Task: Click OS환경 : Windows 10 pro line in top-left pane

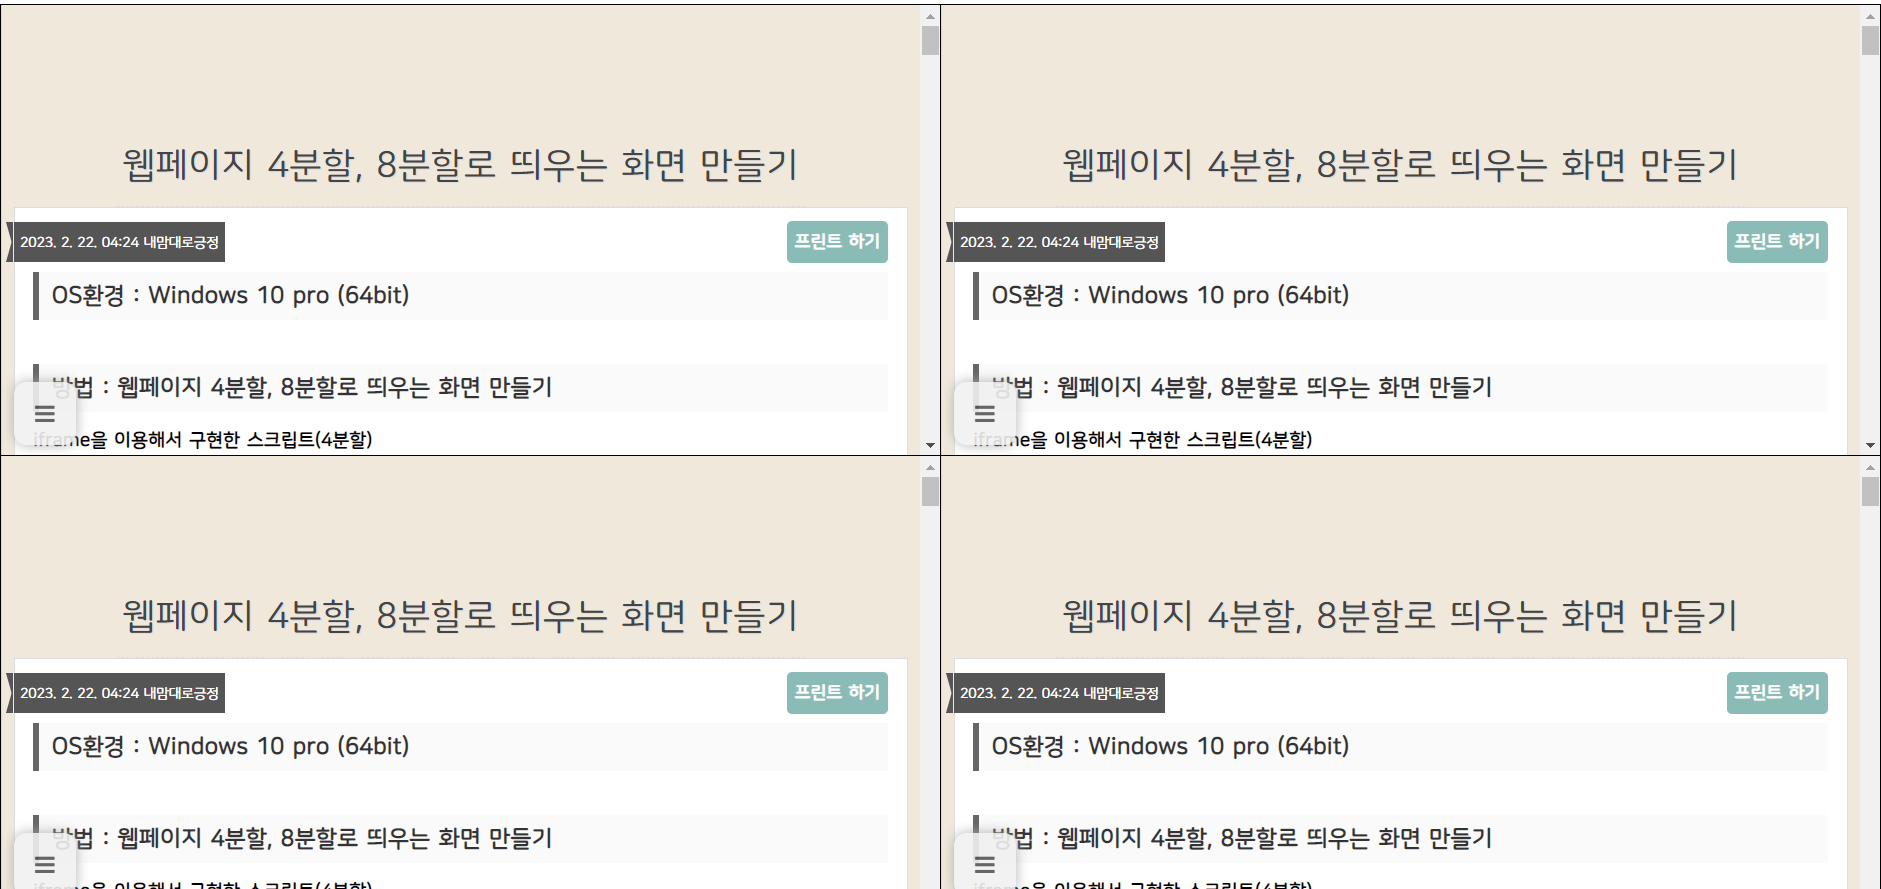Action: pyautogui.click(x=460, y=296)
